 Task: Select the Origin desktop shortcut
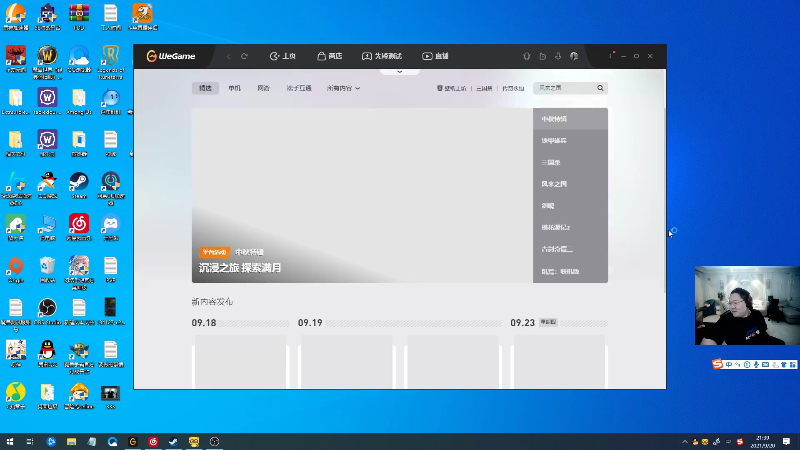click(x=16, y=270)
